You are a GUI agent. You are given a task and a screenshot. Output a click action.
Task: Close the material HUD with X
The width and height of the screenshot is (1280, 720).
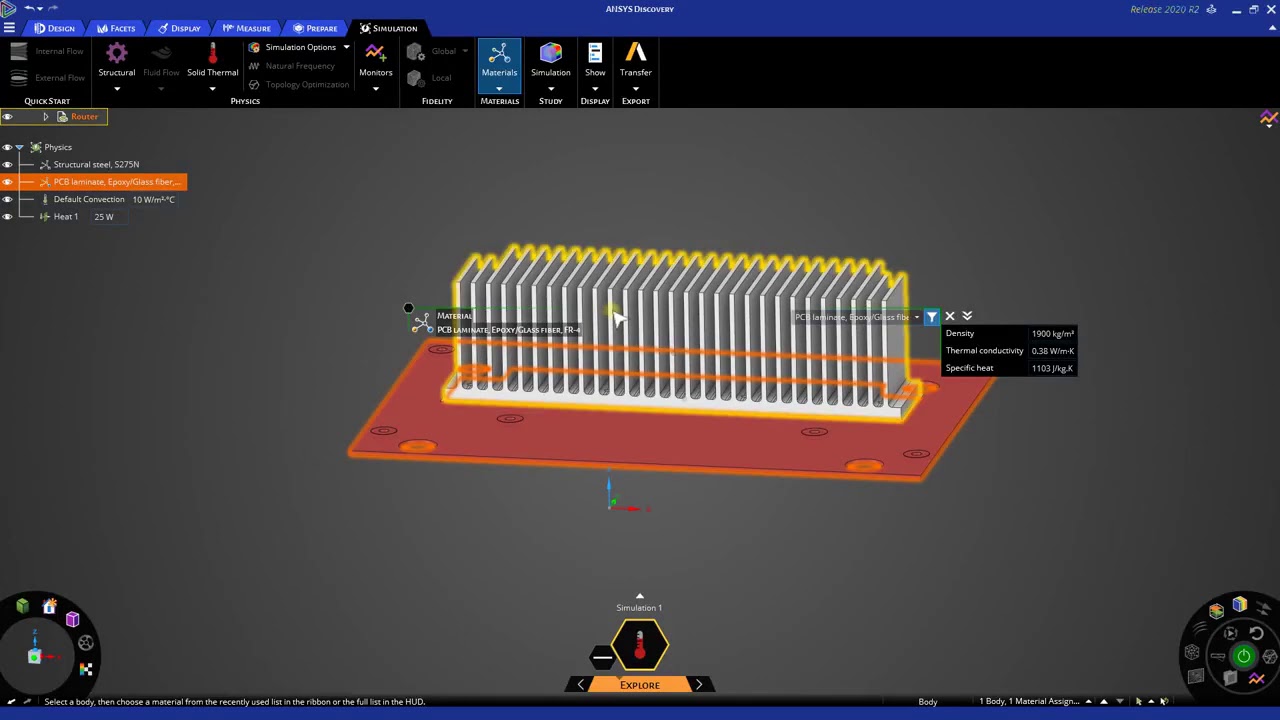coord(950,317)
